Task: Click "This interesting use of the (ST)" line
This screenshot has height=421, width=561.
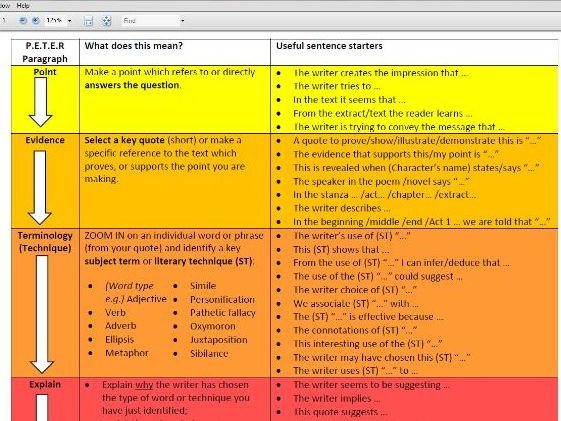Action: (x=367, y=344)
